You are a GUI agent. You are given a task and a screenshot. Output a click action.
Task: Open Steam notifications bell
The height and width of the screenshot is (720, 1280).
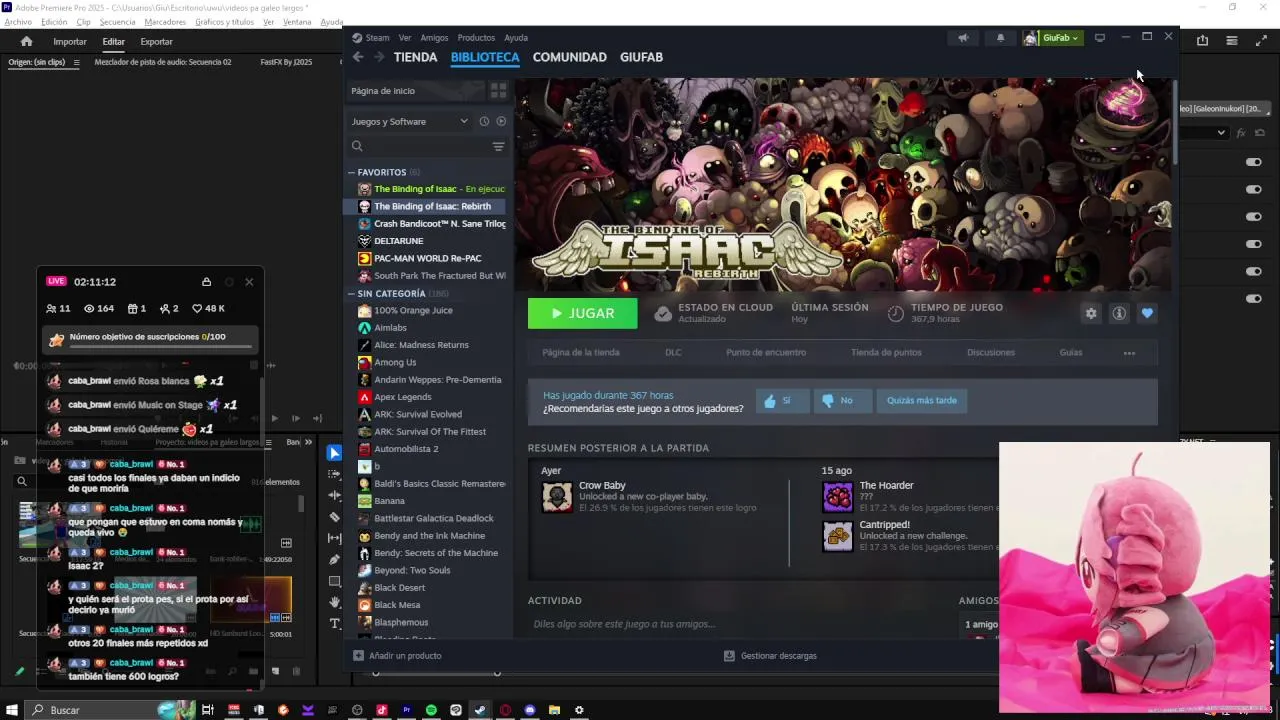1000,38
